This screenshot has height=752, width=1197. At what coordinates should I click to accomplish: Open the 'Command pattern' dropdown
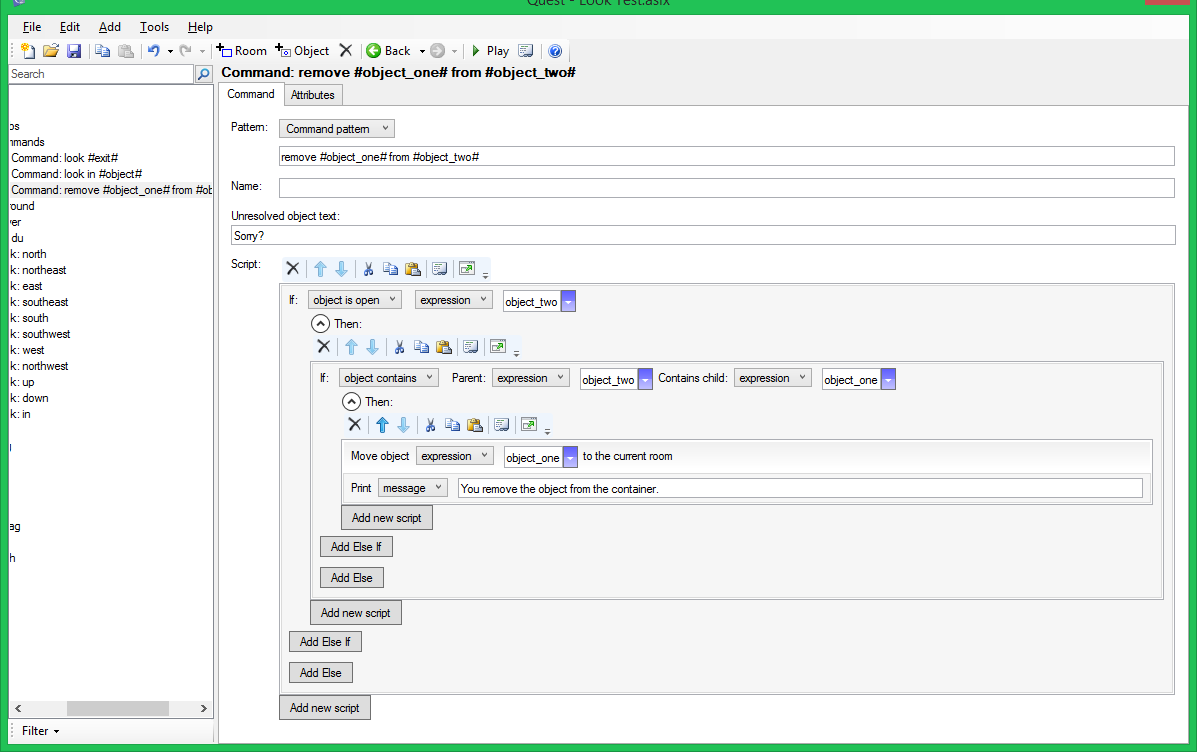(x=337, y=129)
